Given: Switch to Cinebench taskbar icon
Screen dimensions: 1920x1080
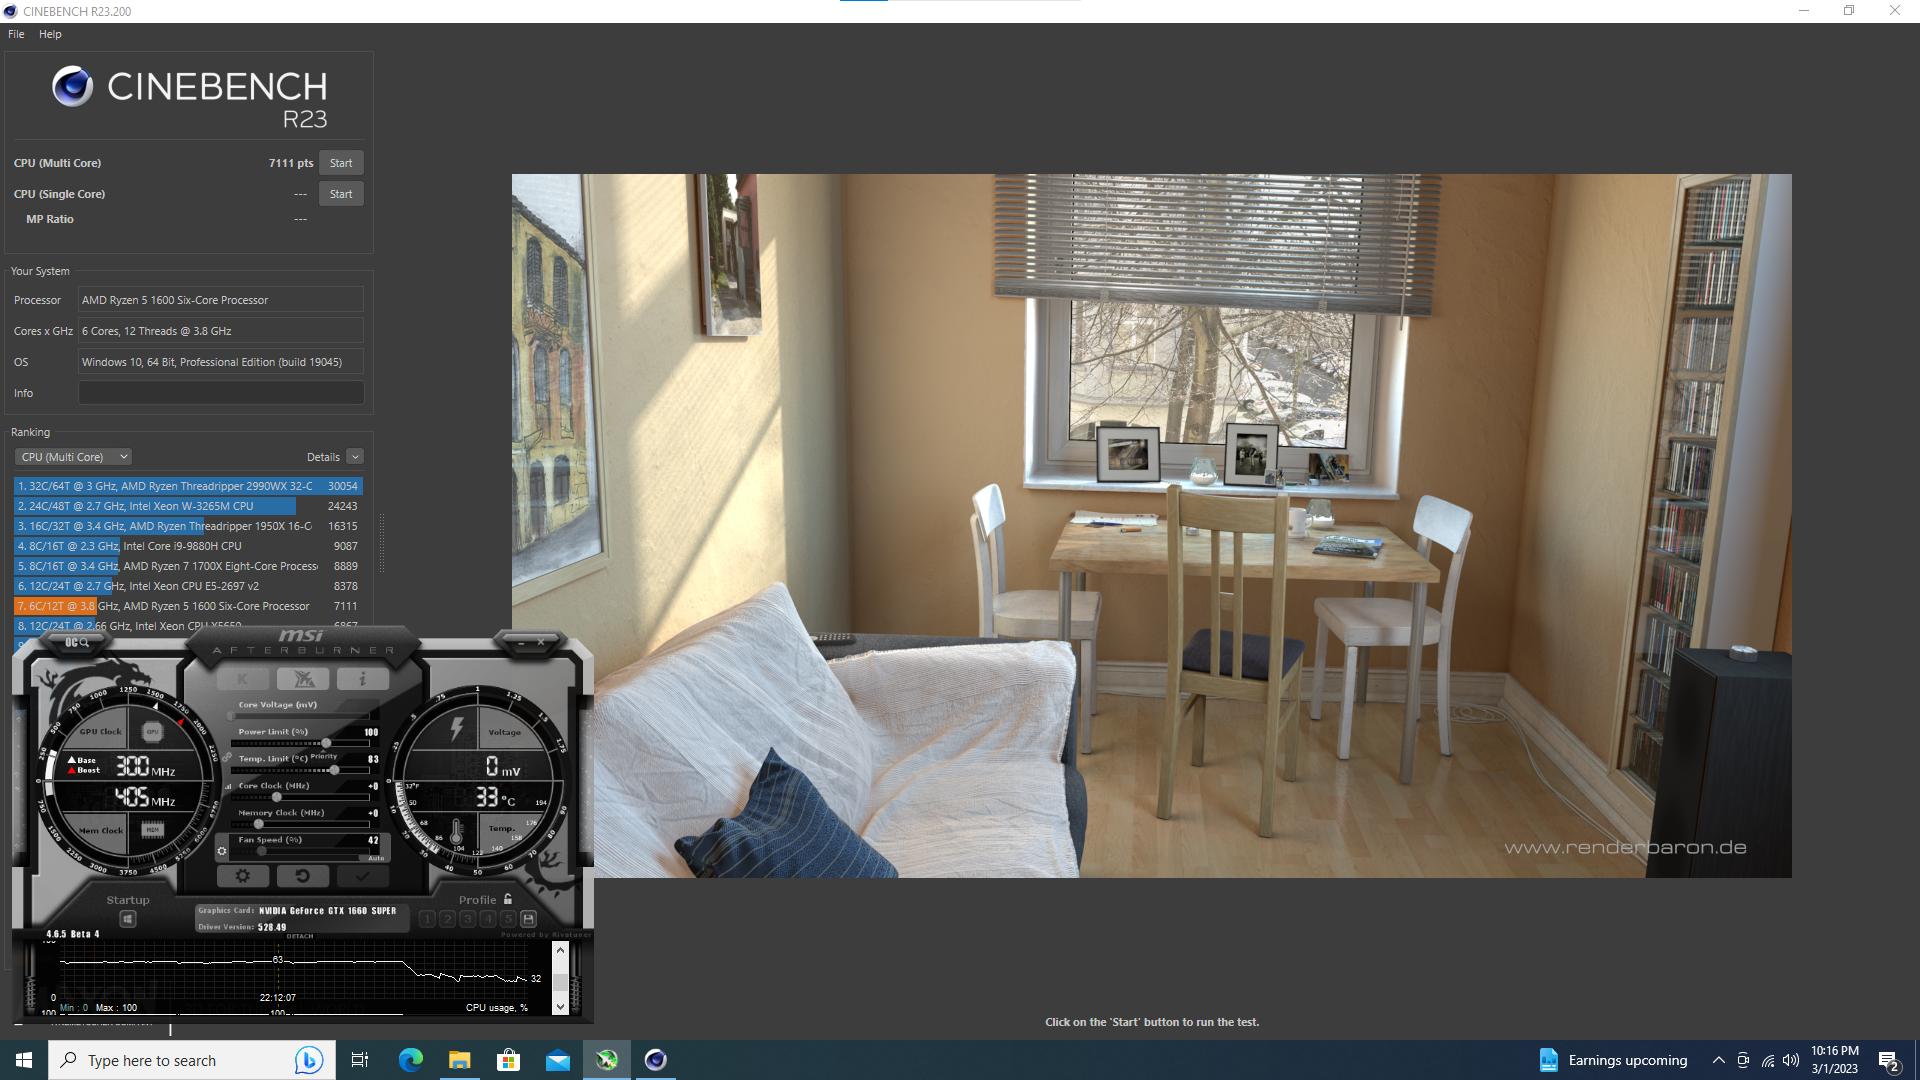Looking at the screenshot, I should tap(655, 1060).
